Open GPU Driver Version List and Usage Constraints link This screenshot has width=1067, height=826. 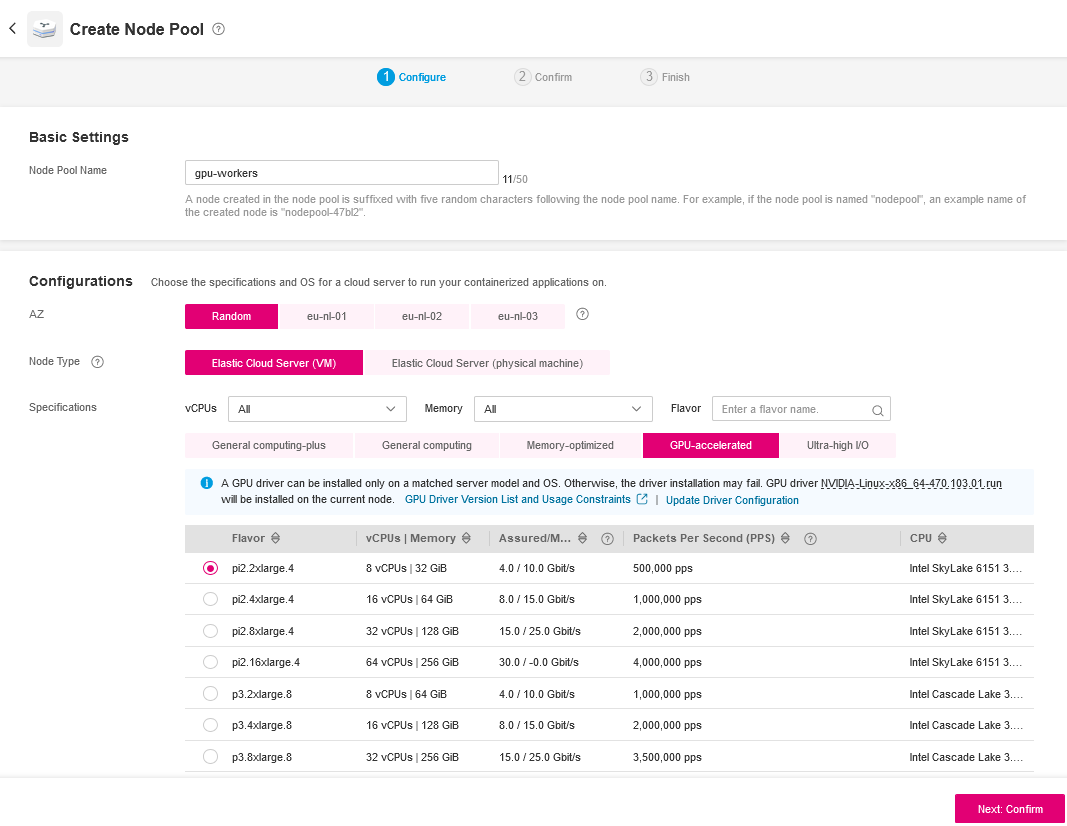click(x=517, y=499)
